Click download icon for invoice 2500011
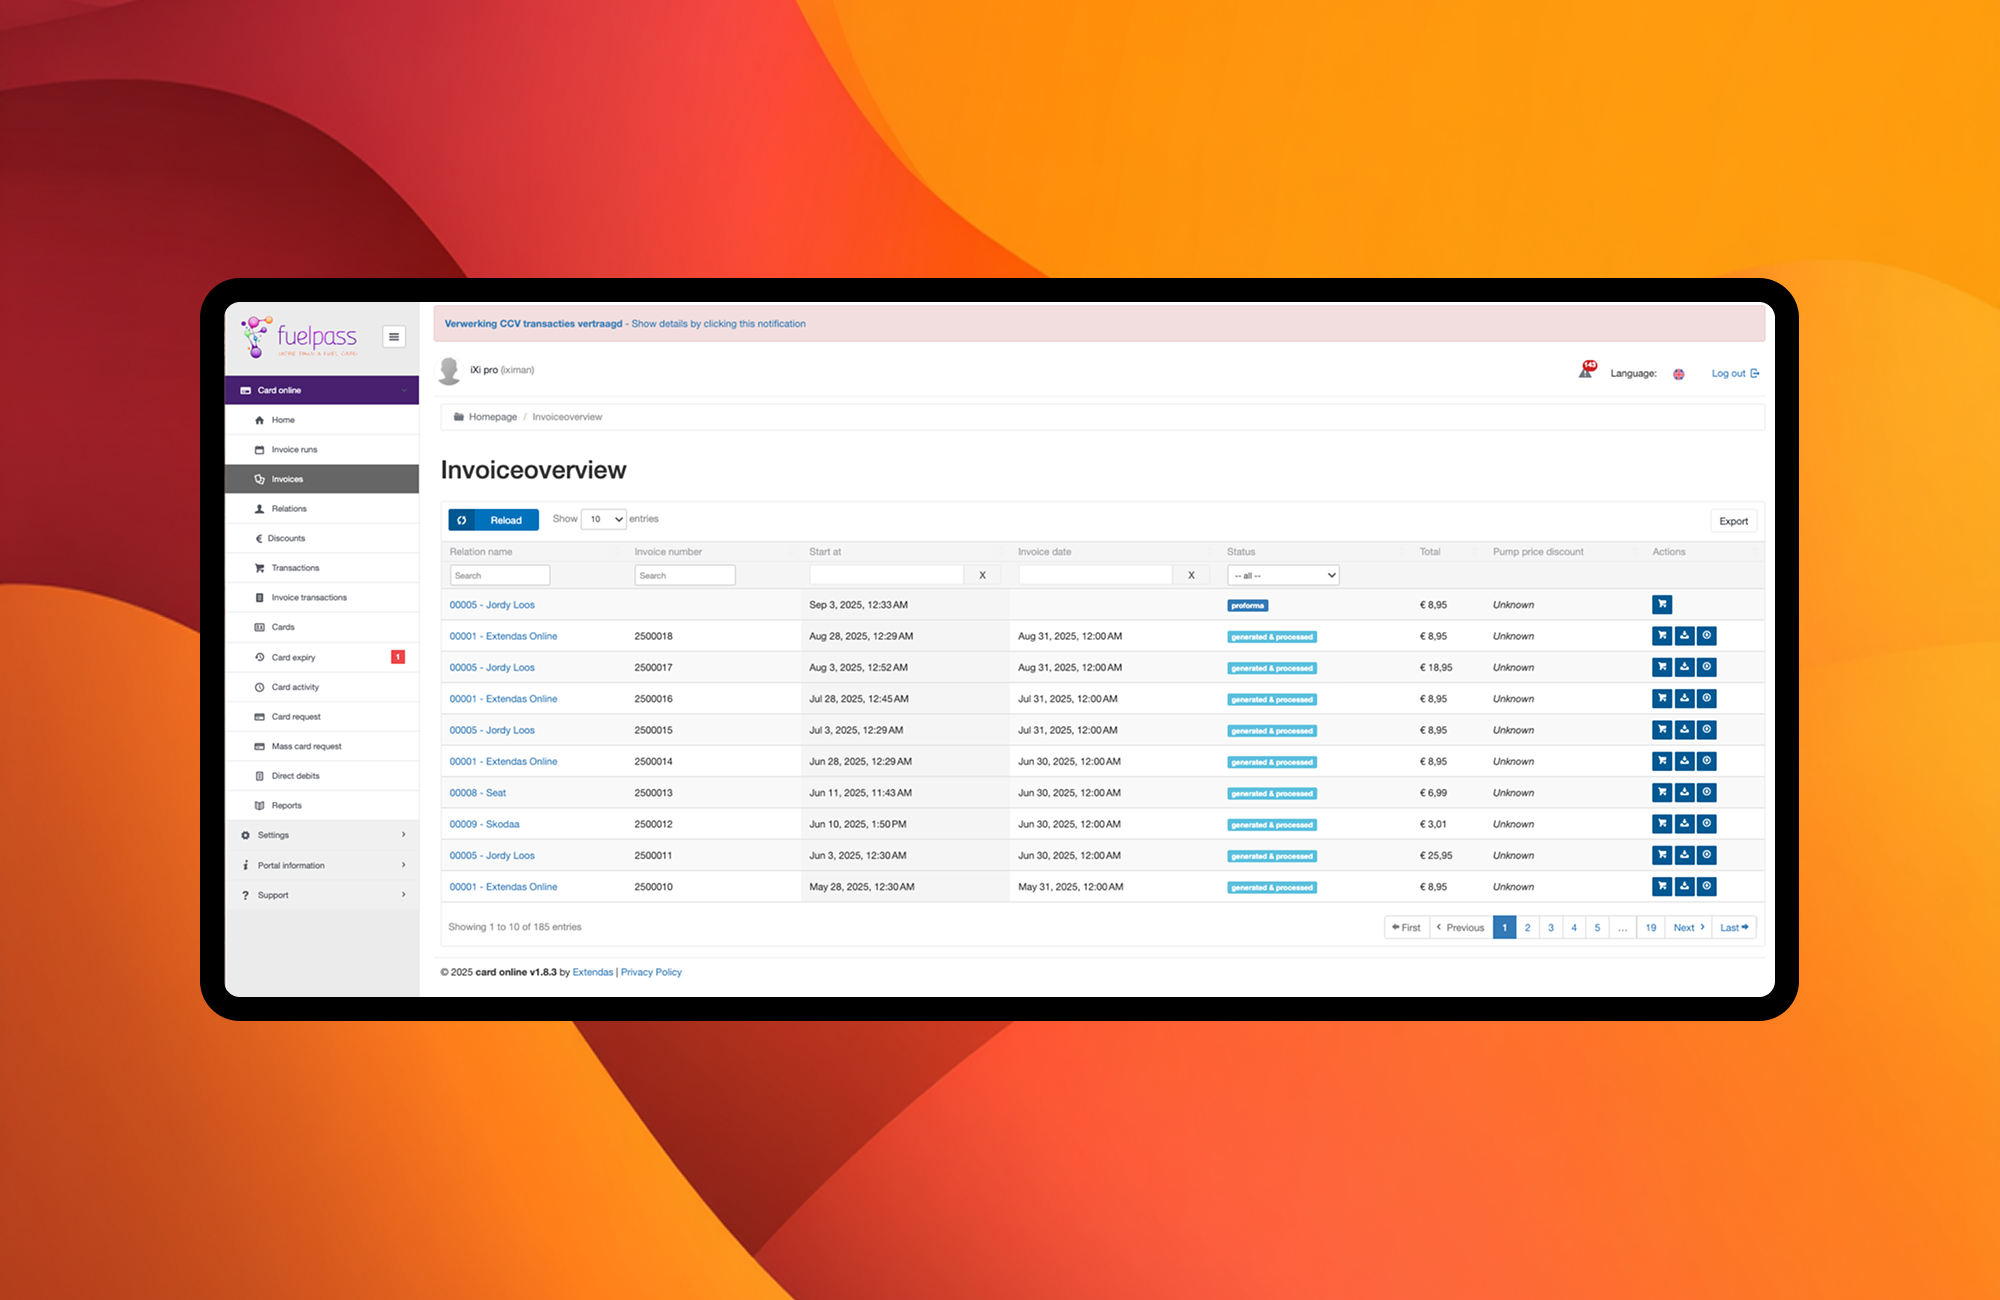2000x1300 pixels. tap(1684, 855)
